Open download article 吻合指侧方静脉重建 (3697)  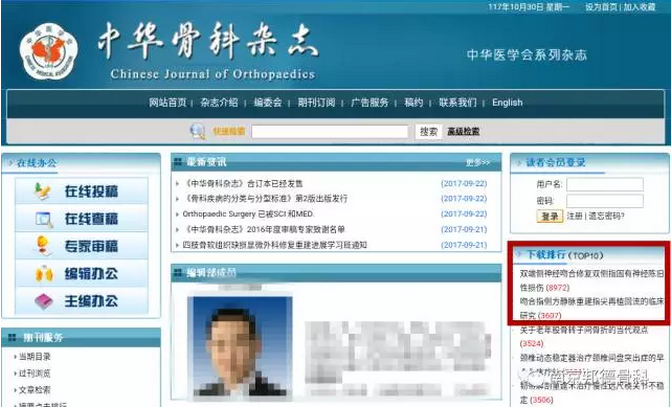coord(591,308)
